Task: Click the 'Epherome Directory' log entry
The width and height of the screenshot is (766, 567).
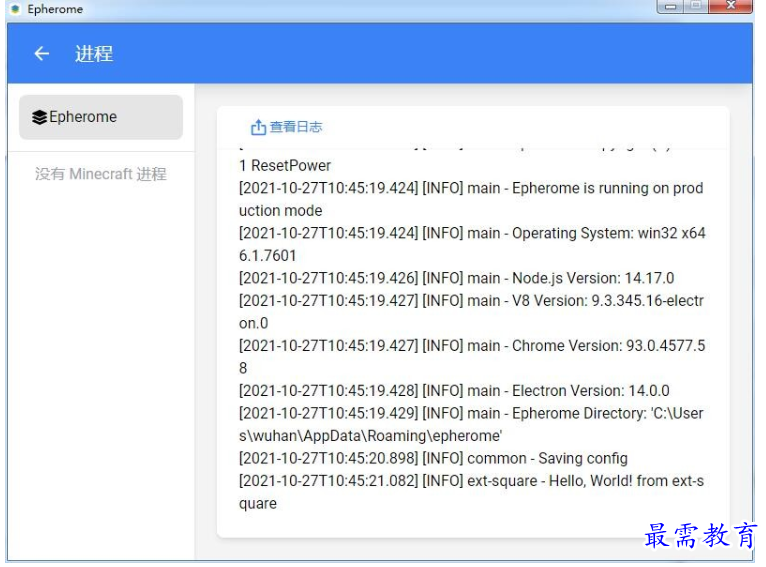Action: click(x=472, y=424)
